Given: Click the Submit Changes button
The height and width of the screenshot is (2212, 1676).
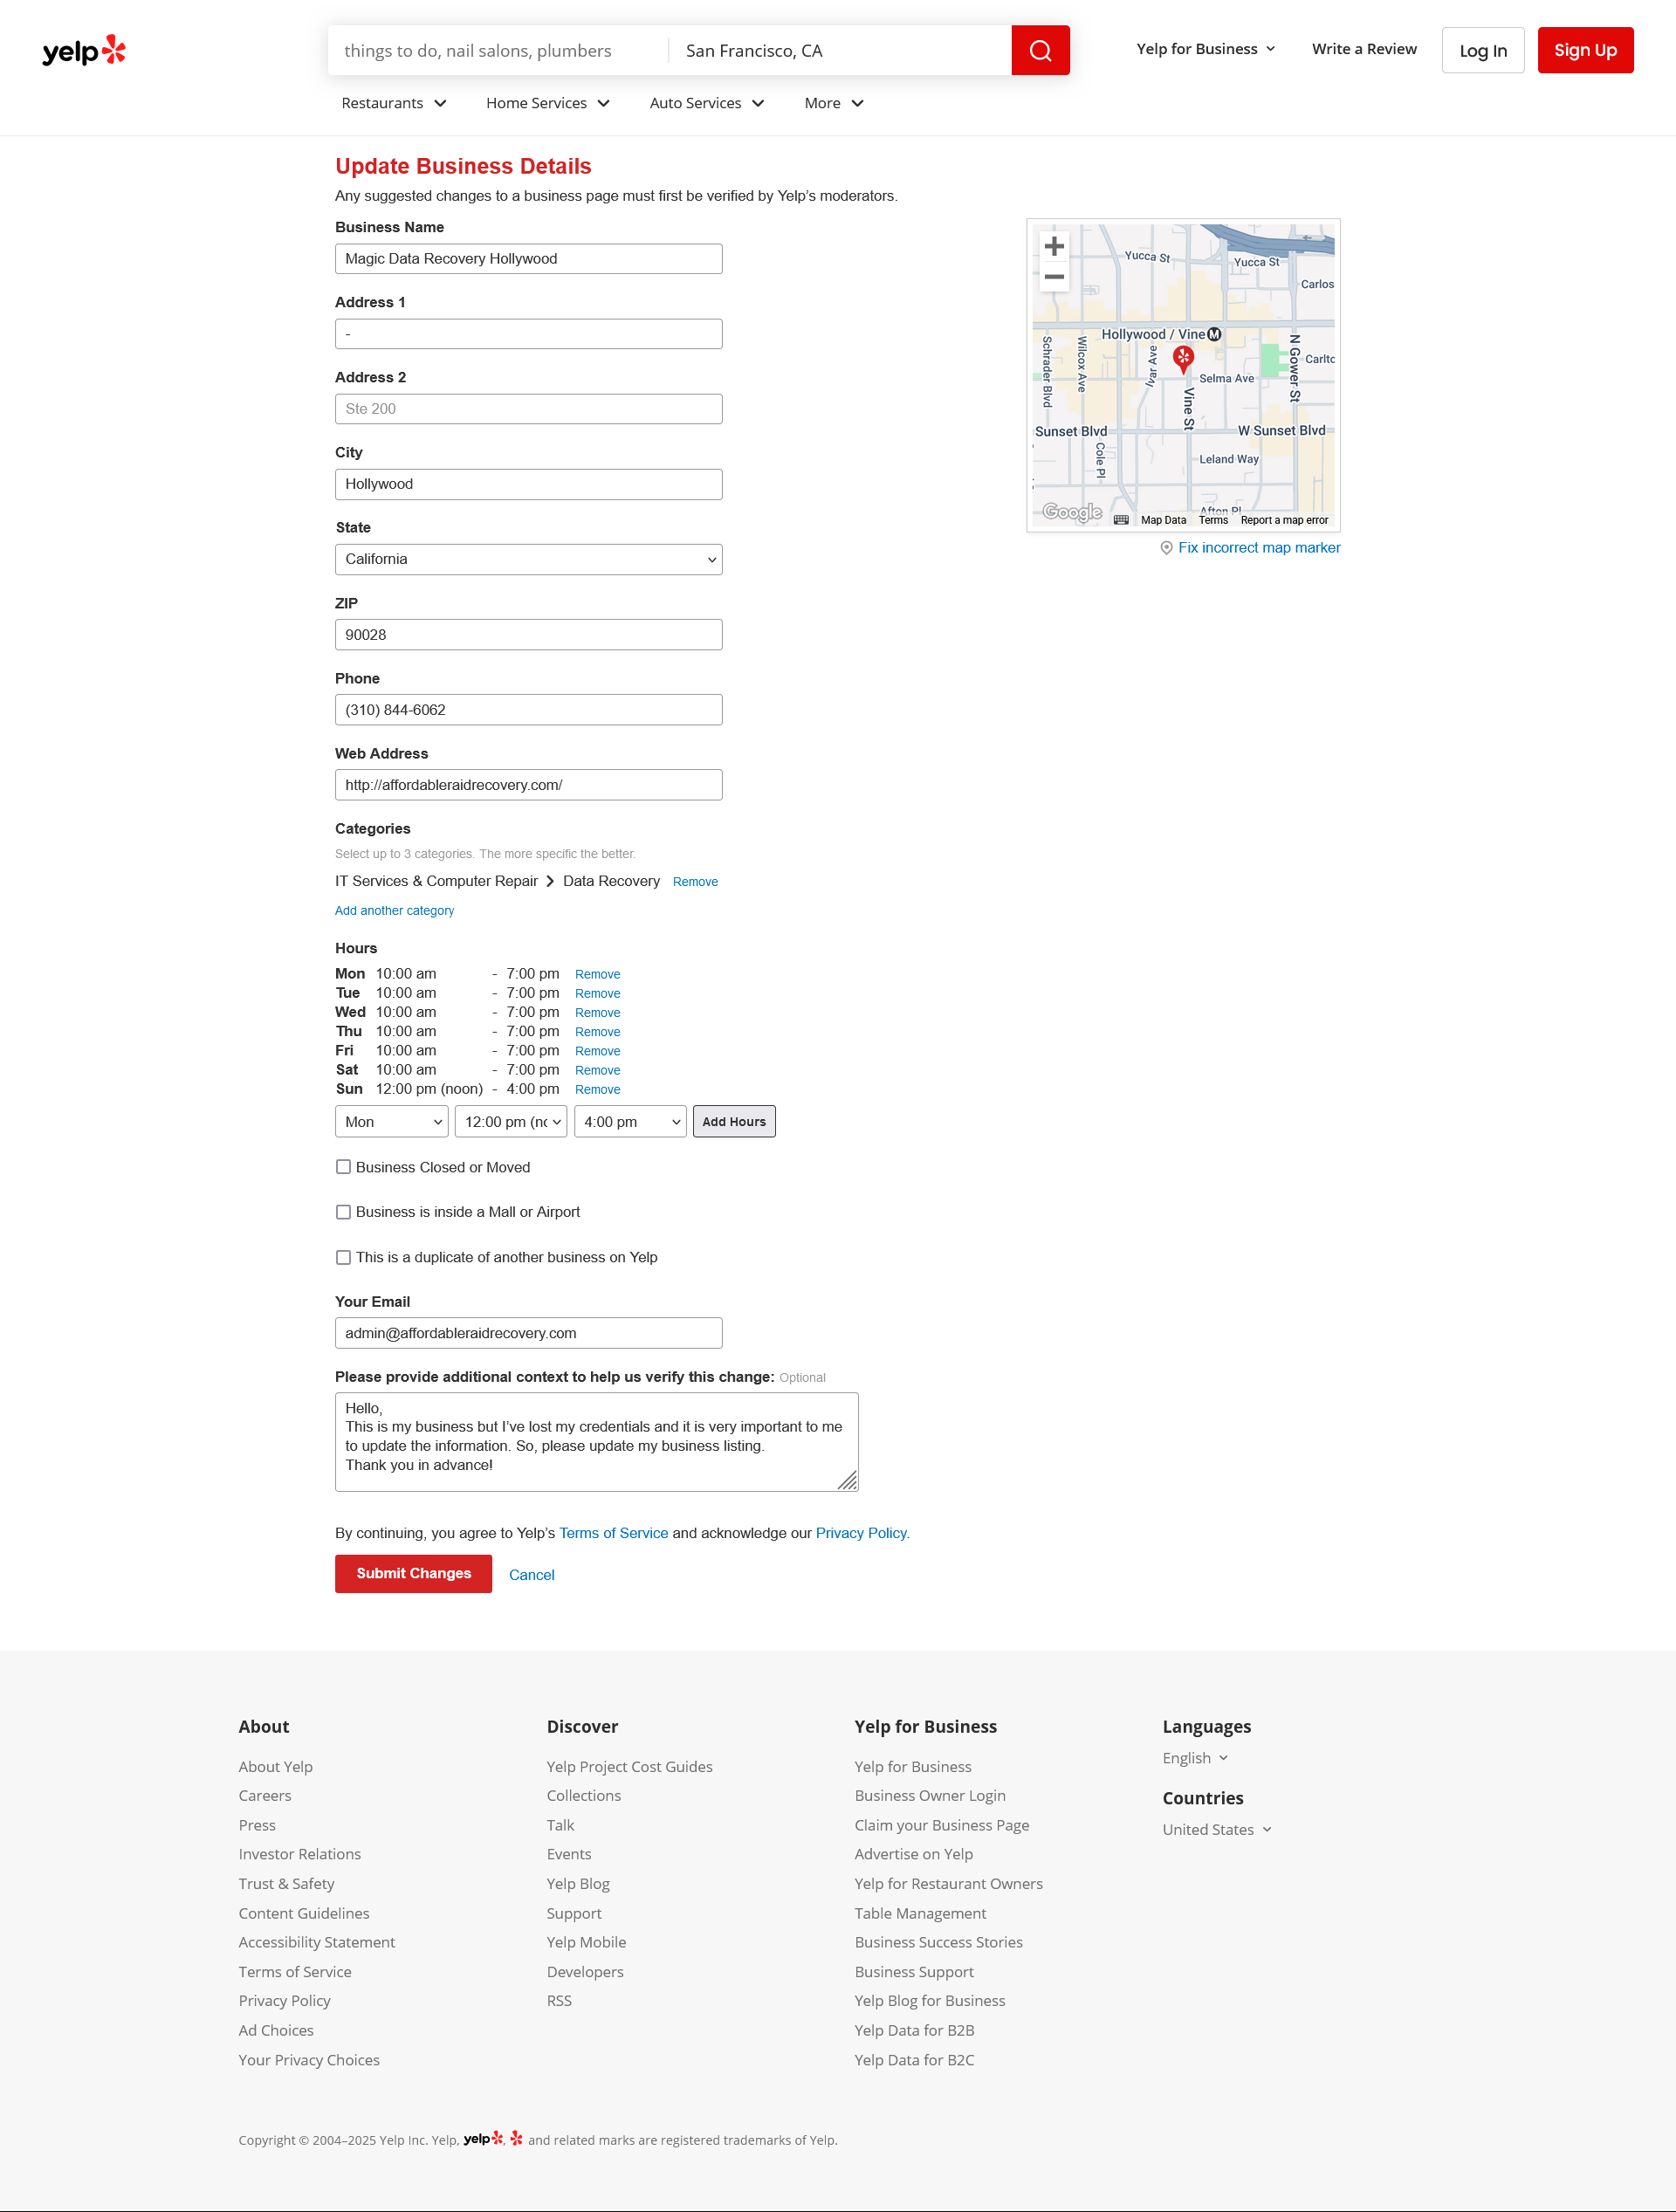Looking at the screenshot, I should (413, 1573).
